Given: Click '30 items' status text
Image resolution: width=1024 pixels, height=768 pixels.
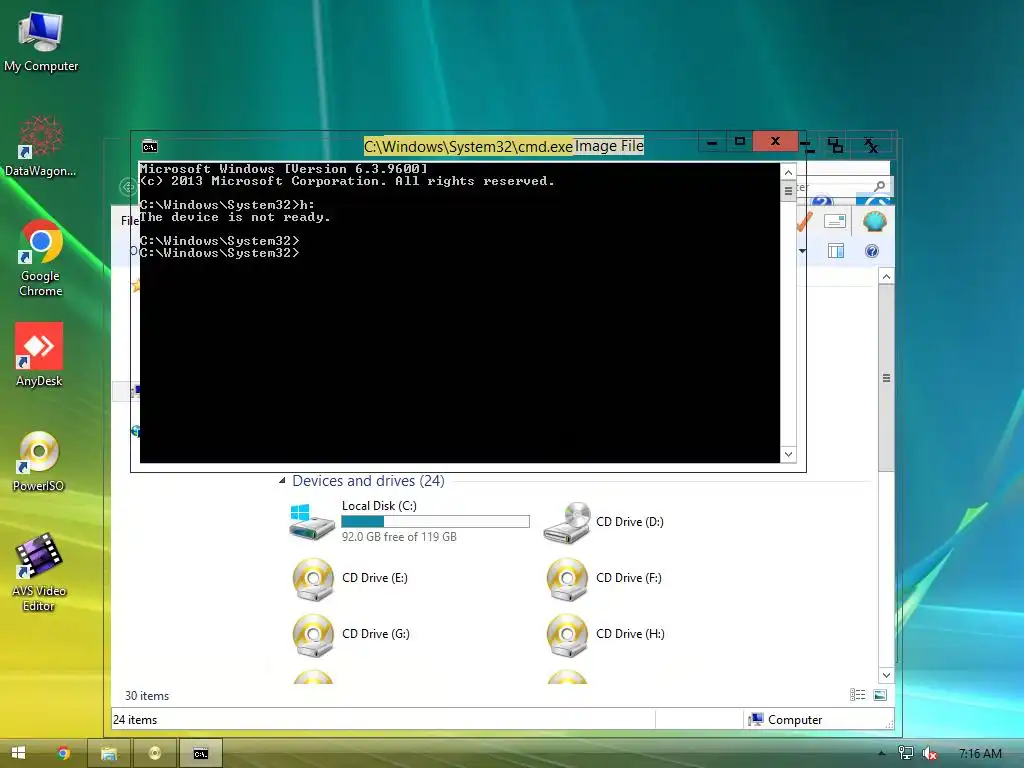Looking at the screenshot, I should 147,696.
